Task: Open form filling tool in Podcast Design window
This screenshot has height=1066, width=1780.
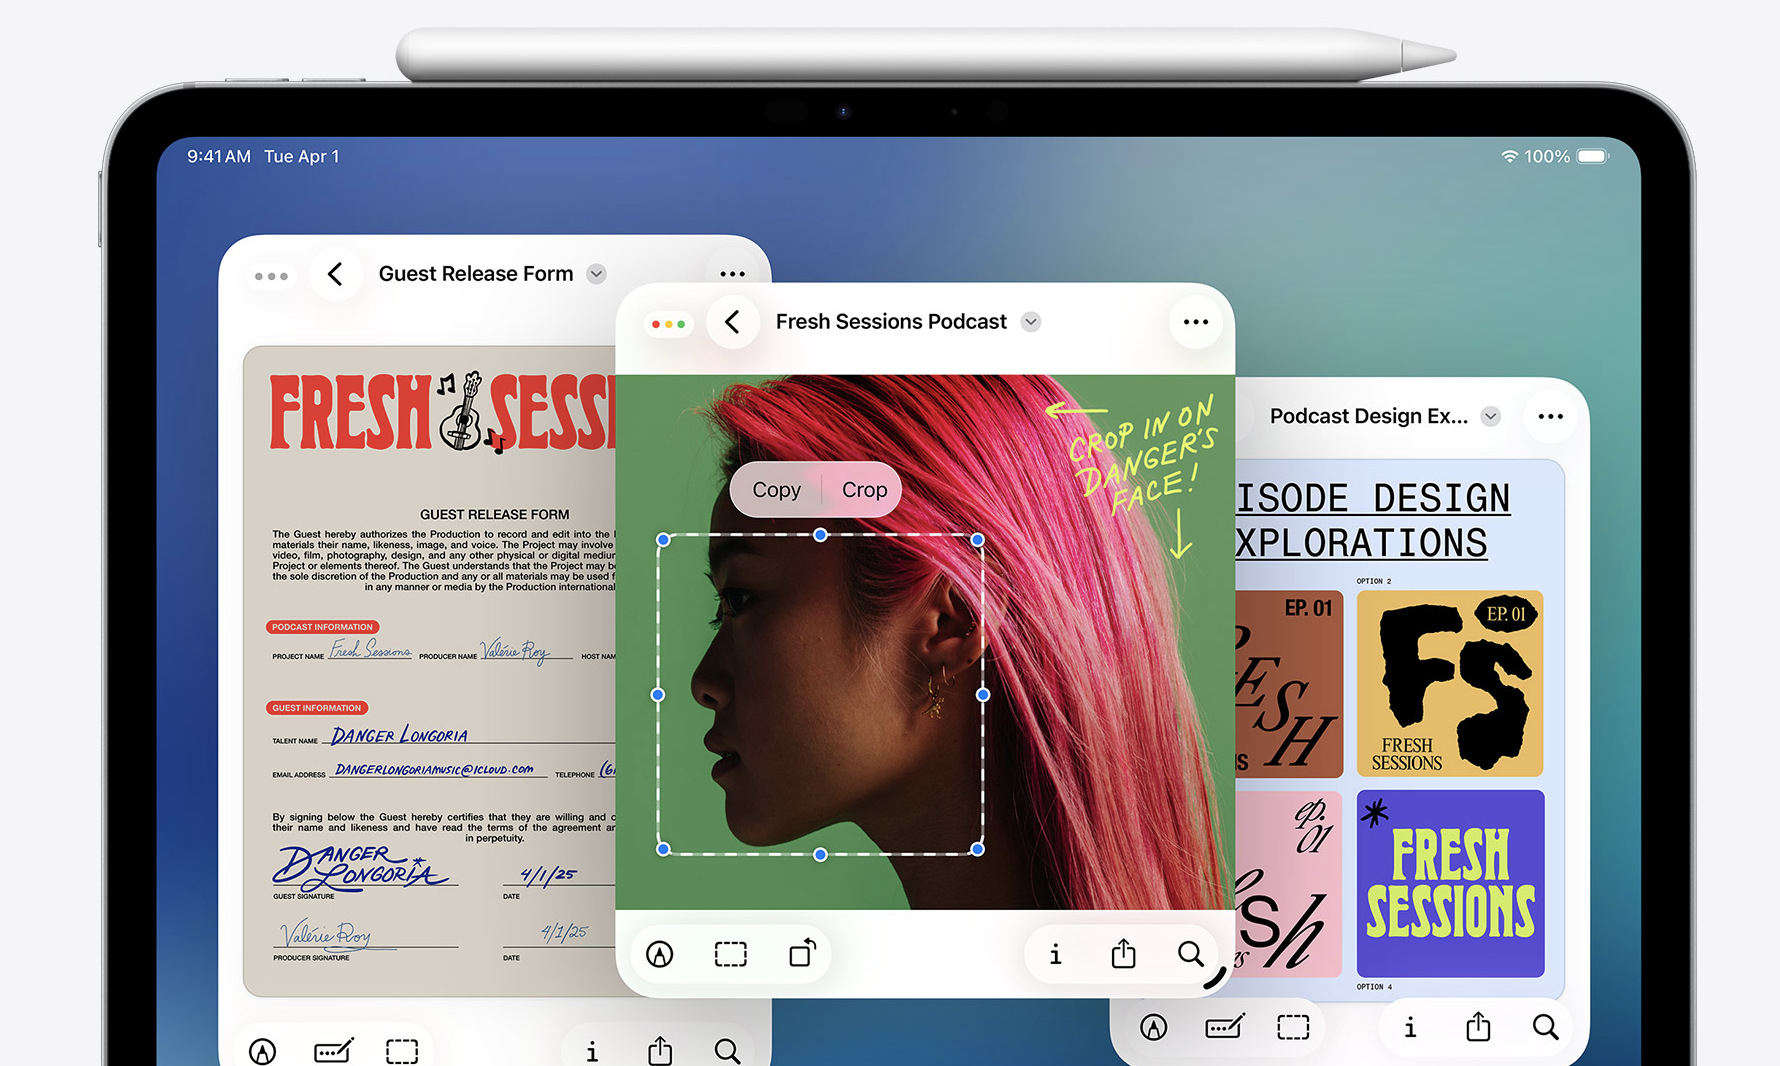Action: click(x=1224, y=1027)
